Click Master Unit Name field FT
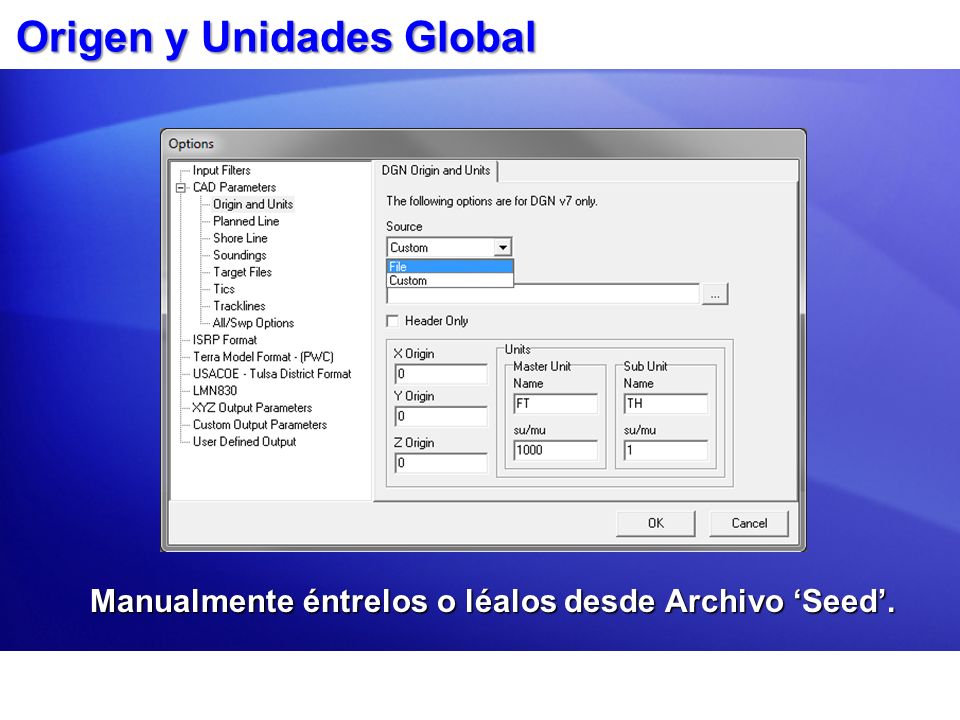The image size is (960, 720). (x=556, y=403)
